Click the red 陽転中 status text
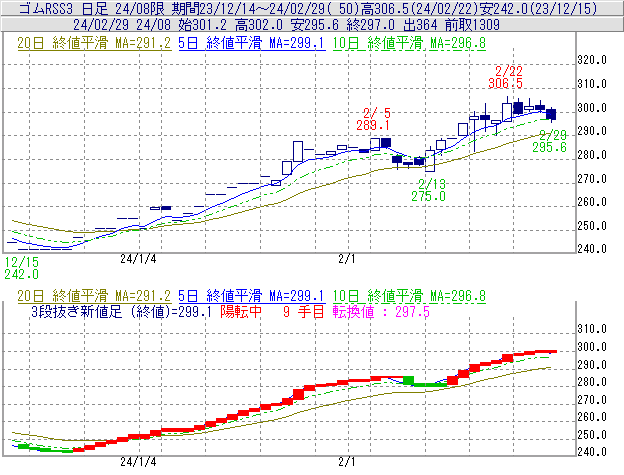The image size is (624, 475). point(241,311)
